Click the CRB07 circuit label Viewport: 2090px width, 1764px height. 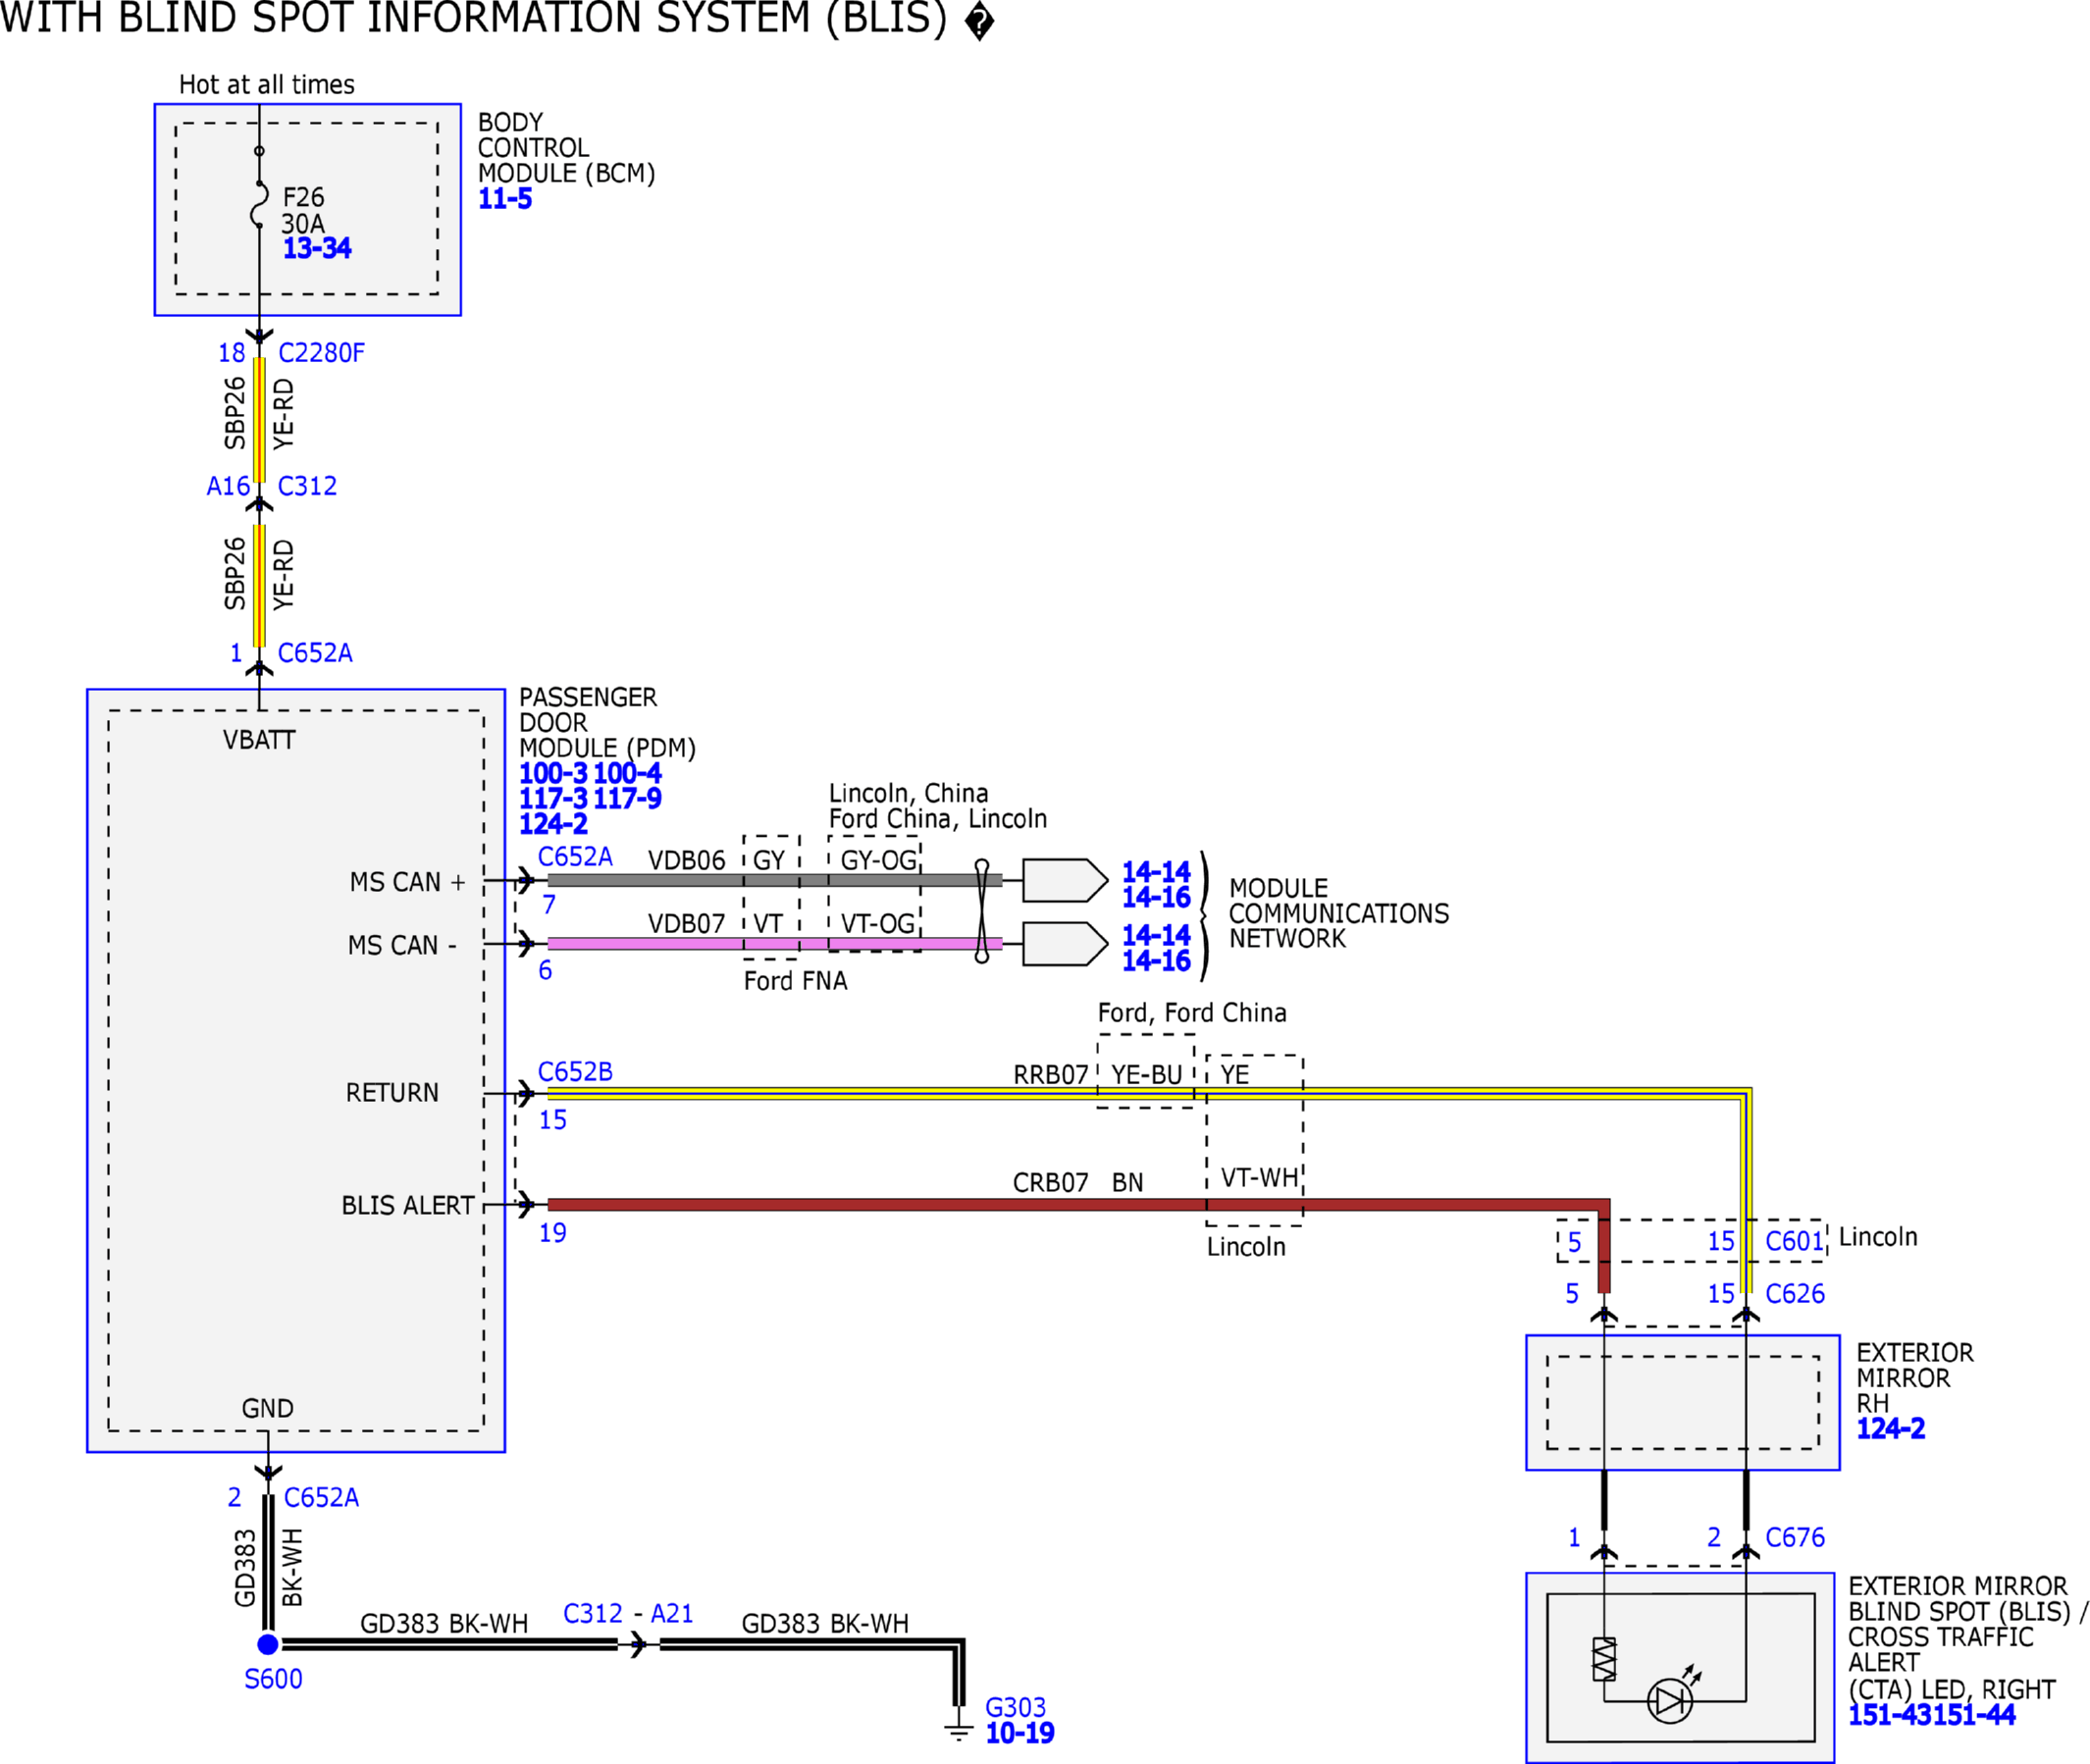(1050, 1183)
